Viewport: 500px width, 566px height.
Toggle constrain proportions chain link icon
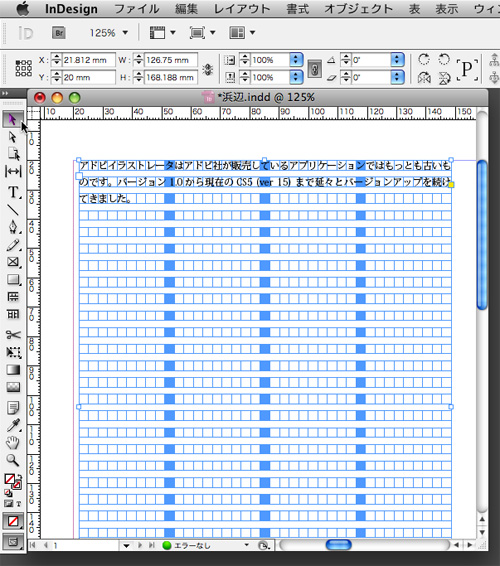[314, 69]
